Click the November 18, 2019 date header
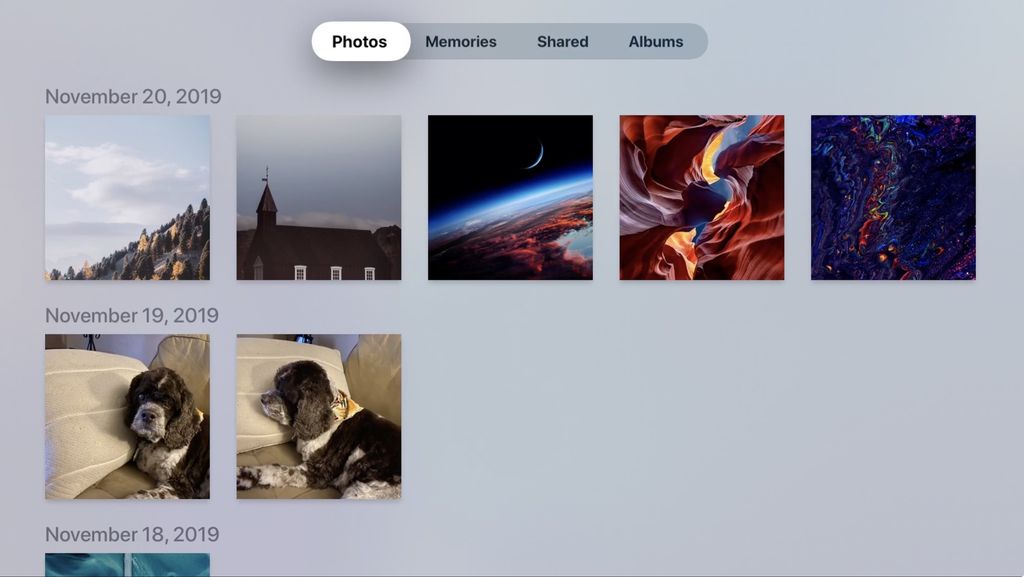The image size is (1024, 577). (132, 535)
